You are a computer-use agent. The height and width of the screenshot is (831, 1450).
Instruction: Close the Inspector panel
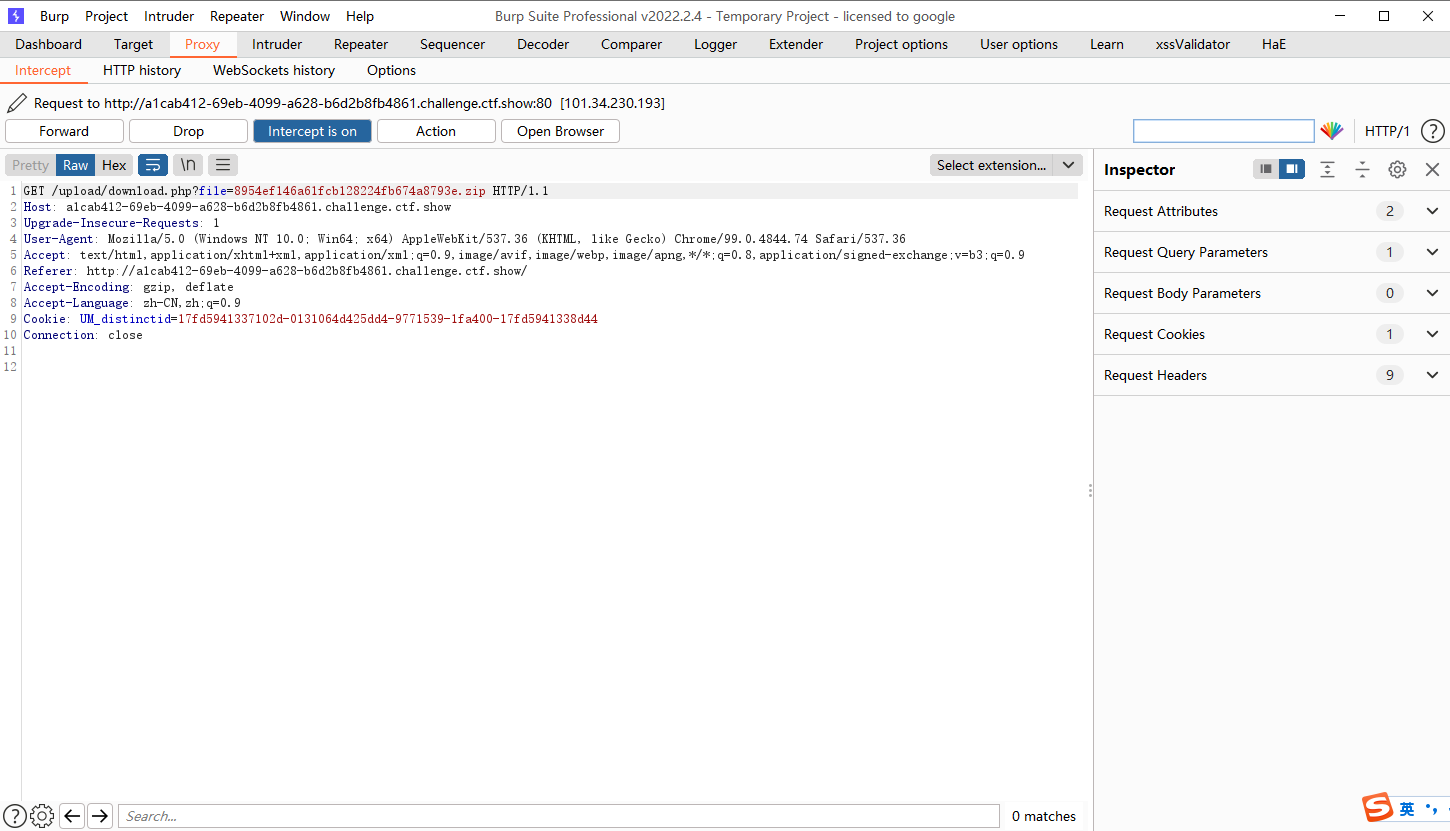coord(1432,169)
